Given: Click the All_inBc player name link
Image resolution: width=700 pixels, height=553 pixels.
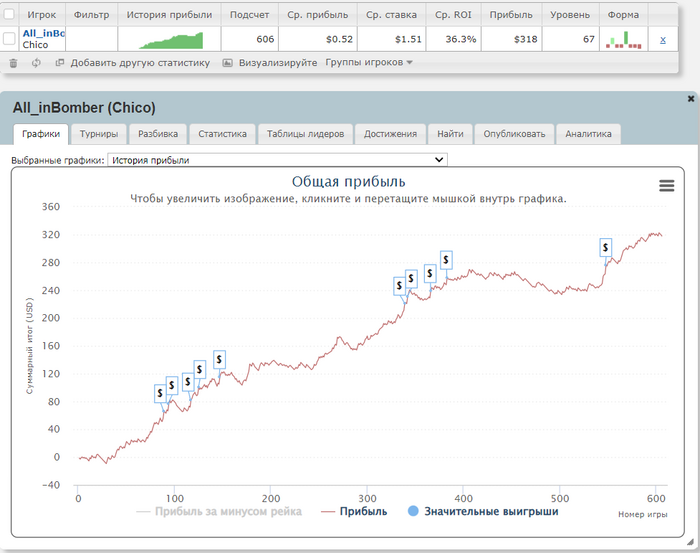Looking at the screenshot, I should pos(44,33).
